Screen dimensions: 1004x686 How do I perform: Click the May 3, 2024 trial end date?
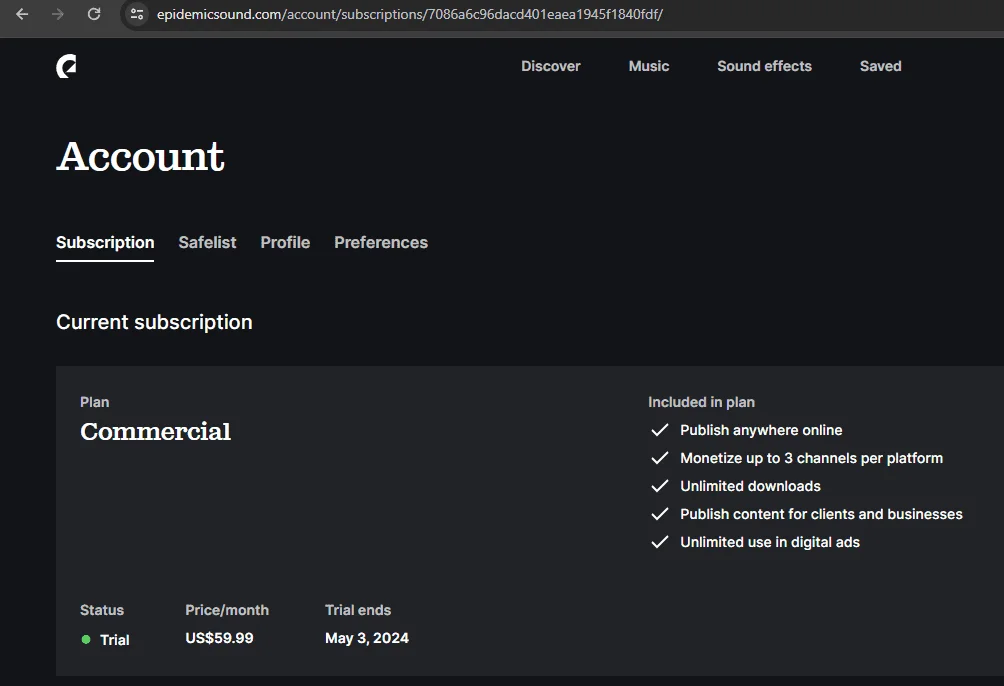tap(366, 638)
